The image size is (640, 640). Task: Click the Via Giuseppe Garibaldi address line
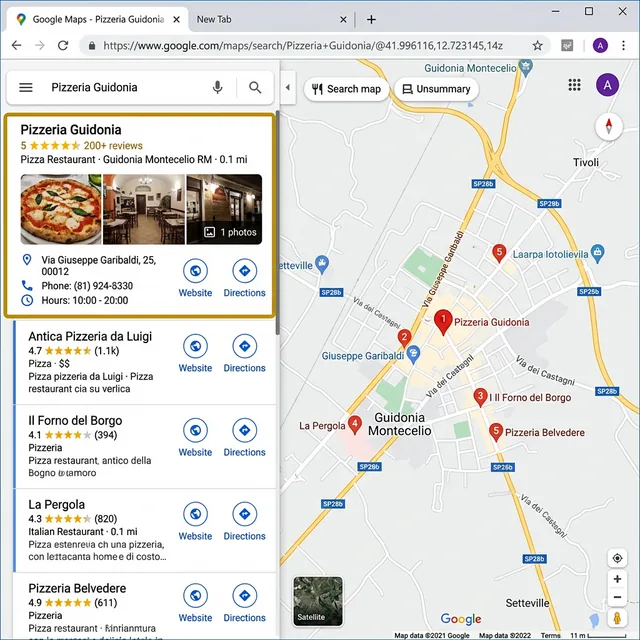pos(98,265)
